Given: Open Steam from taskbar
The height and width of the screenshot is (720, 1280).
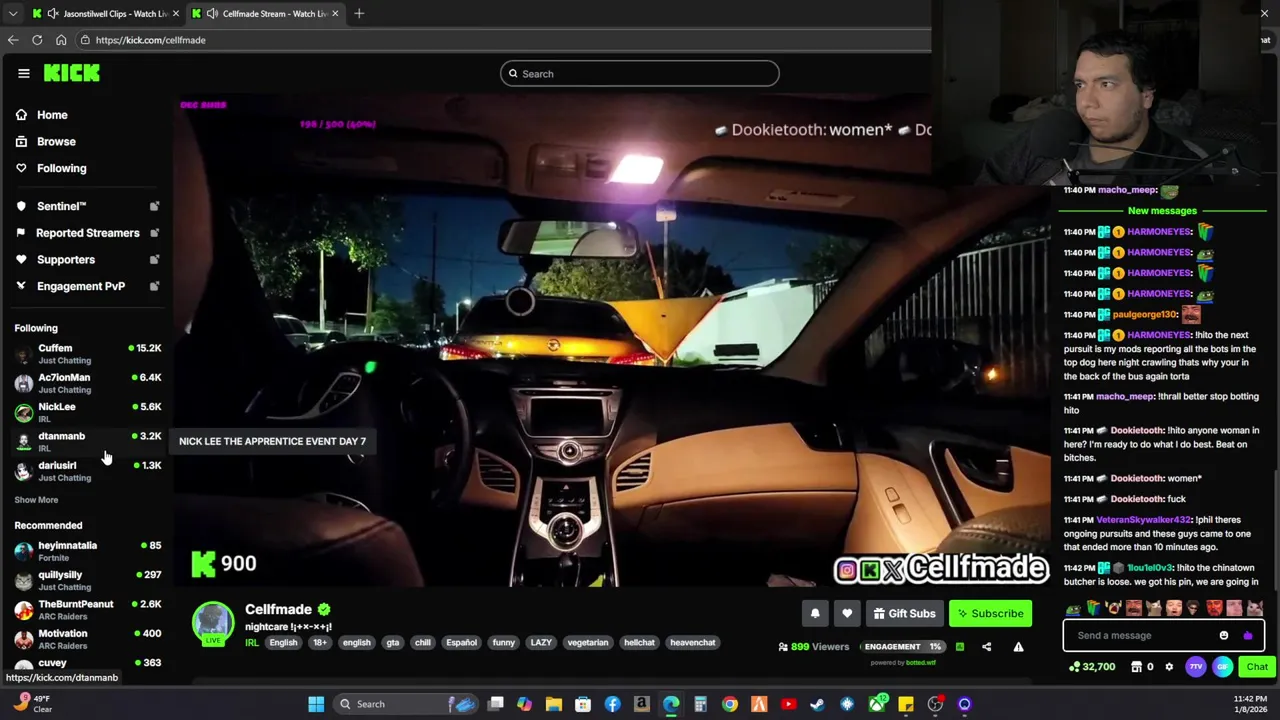Looking at the screenshot, I should pos(817,704).
